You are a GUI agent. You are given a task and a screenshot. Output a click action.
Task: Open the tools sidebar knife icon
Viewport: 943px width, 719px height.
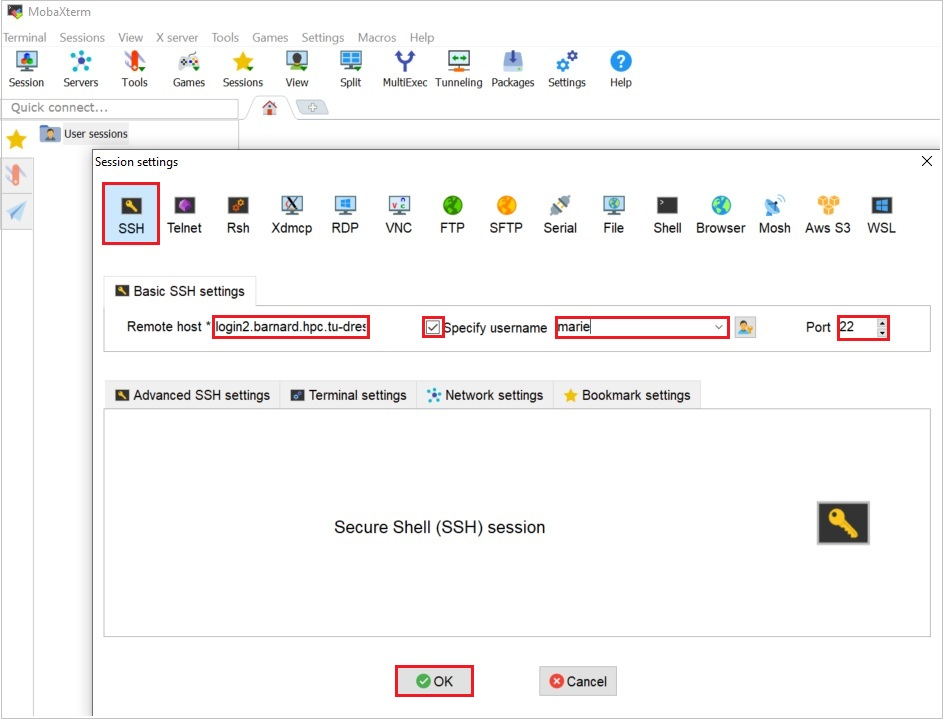pyautogui.click(x=16, y=175)
